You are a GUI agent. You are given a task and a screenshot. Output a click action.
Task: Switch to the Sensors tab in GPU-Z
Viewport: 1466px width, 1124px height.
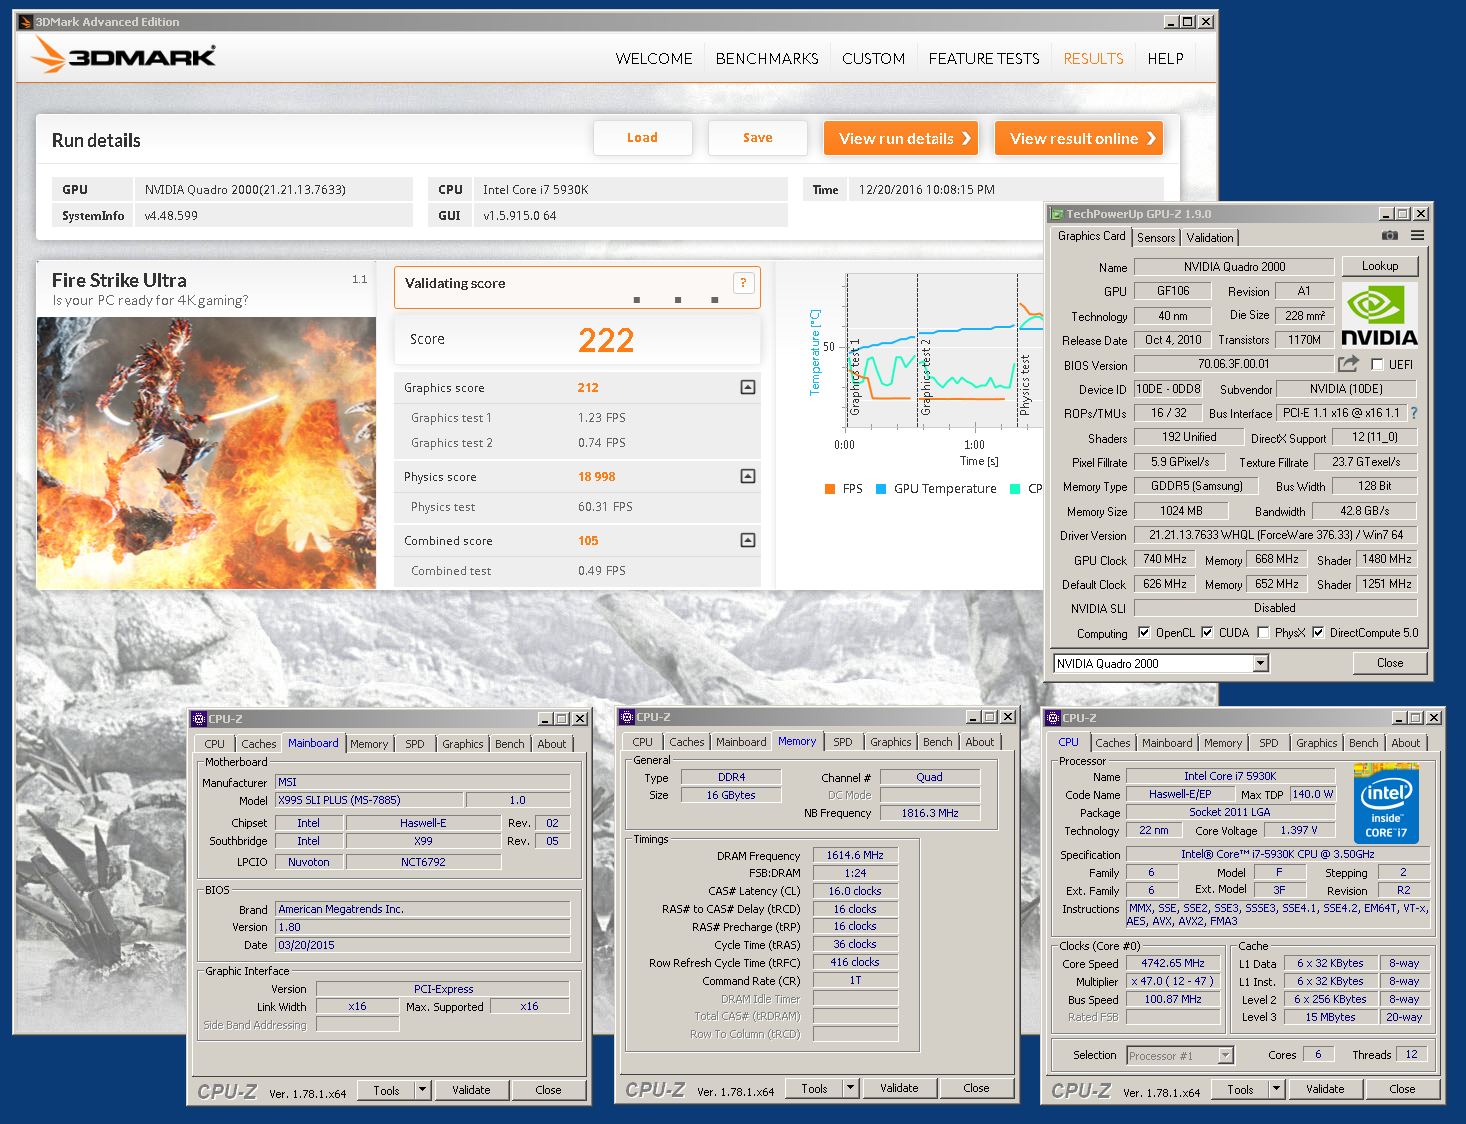1156,238
